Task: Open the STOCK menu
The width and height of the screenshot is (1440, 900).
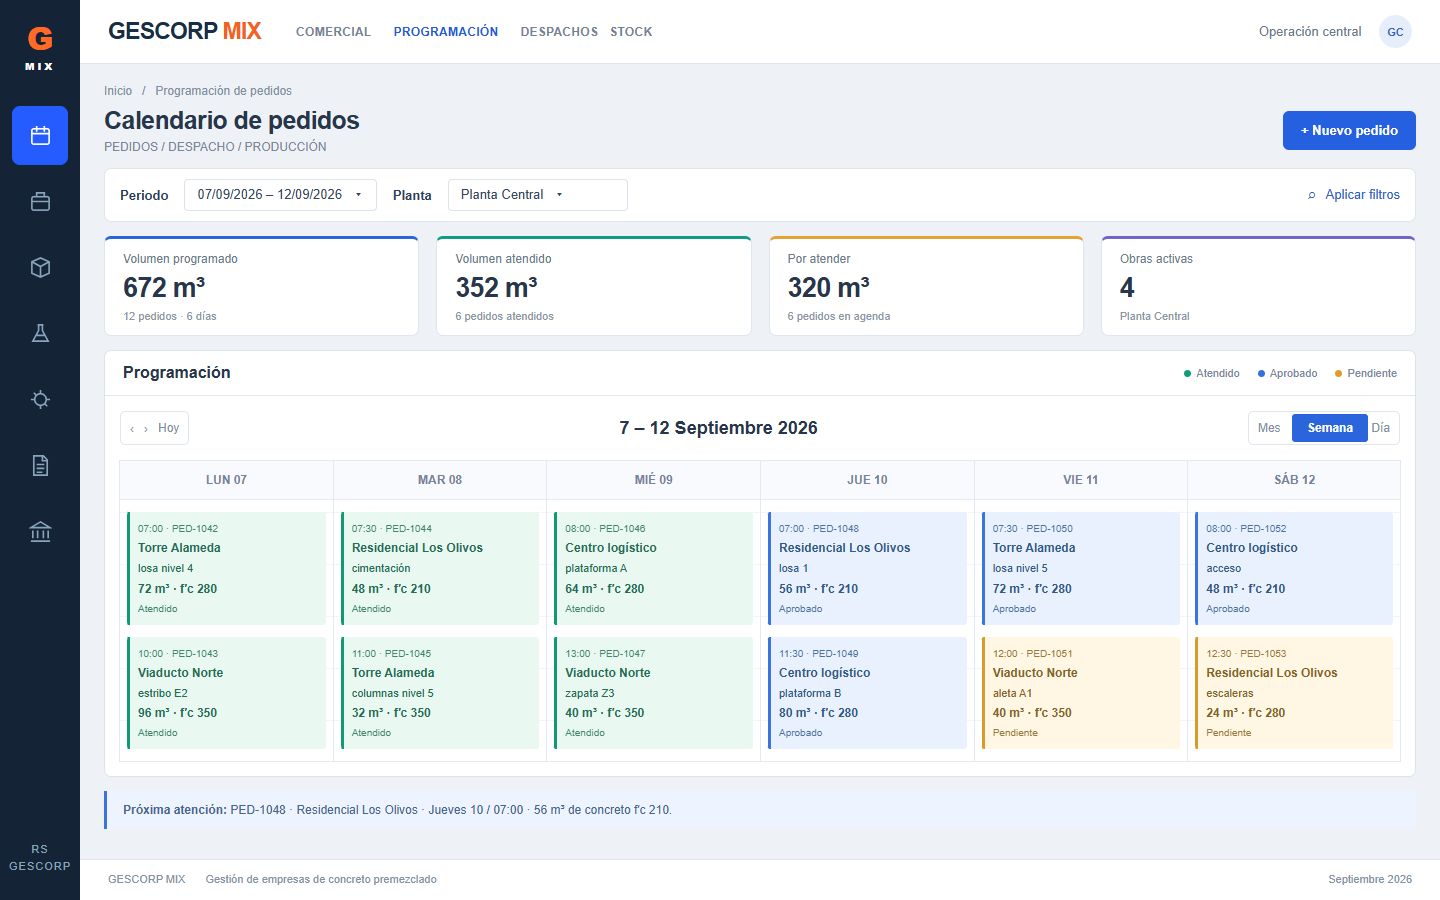Action: tap(631, 32)
